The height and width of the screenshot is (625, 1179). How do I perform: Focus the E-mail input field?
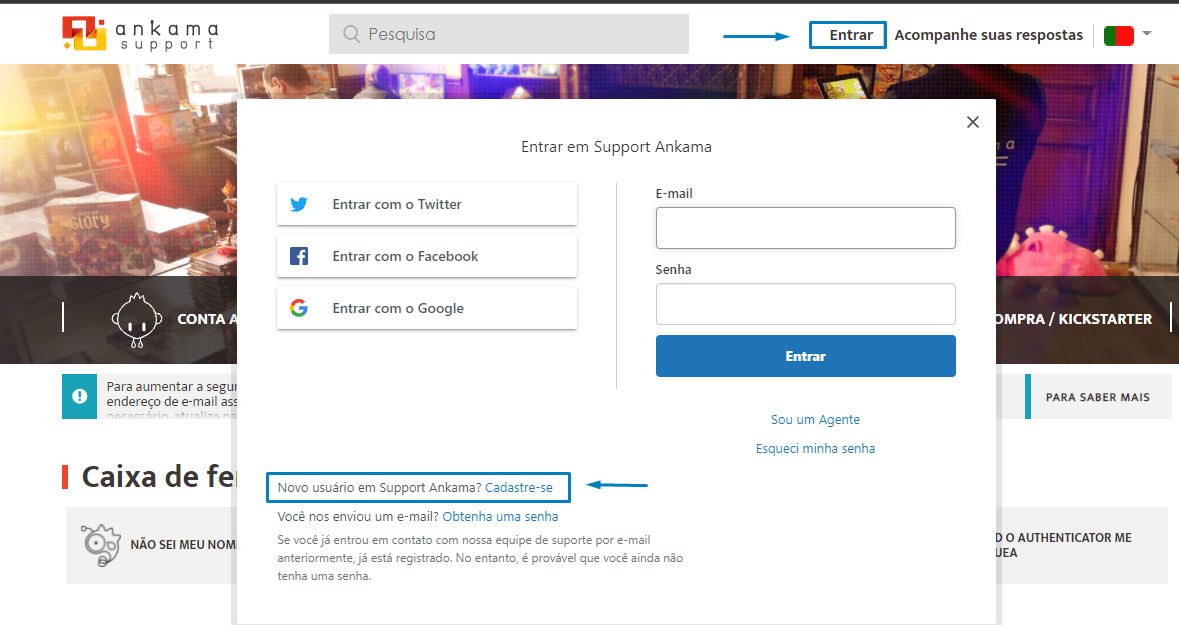[805, 228]
